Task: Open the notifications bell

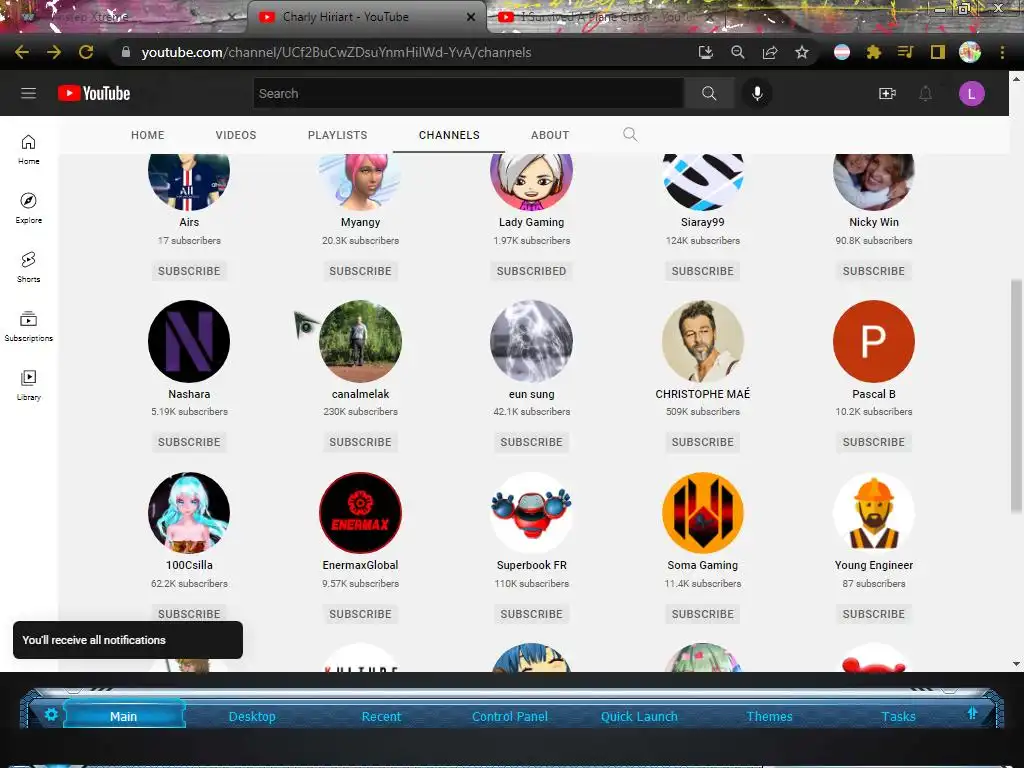Action: [925, 93]
